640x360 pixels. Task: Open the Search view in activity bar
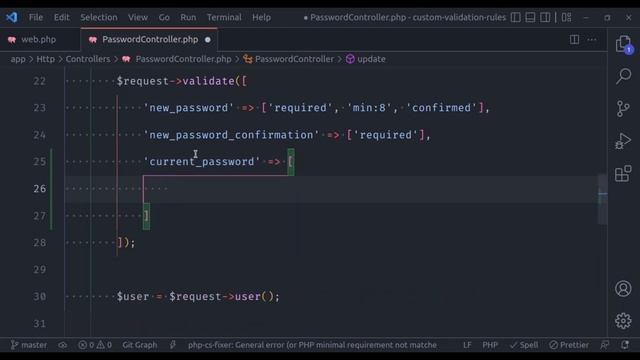tap(623, 76)
